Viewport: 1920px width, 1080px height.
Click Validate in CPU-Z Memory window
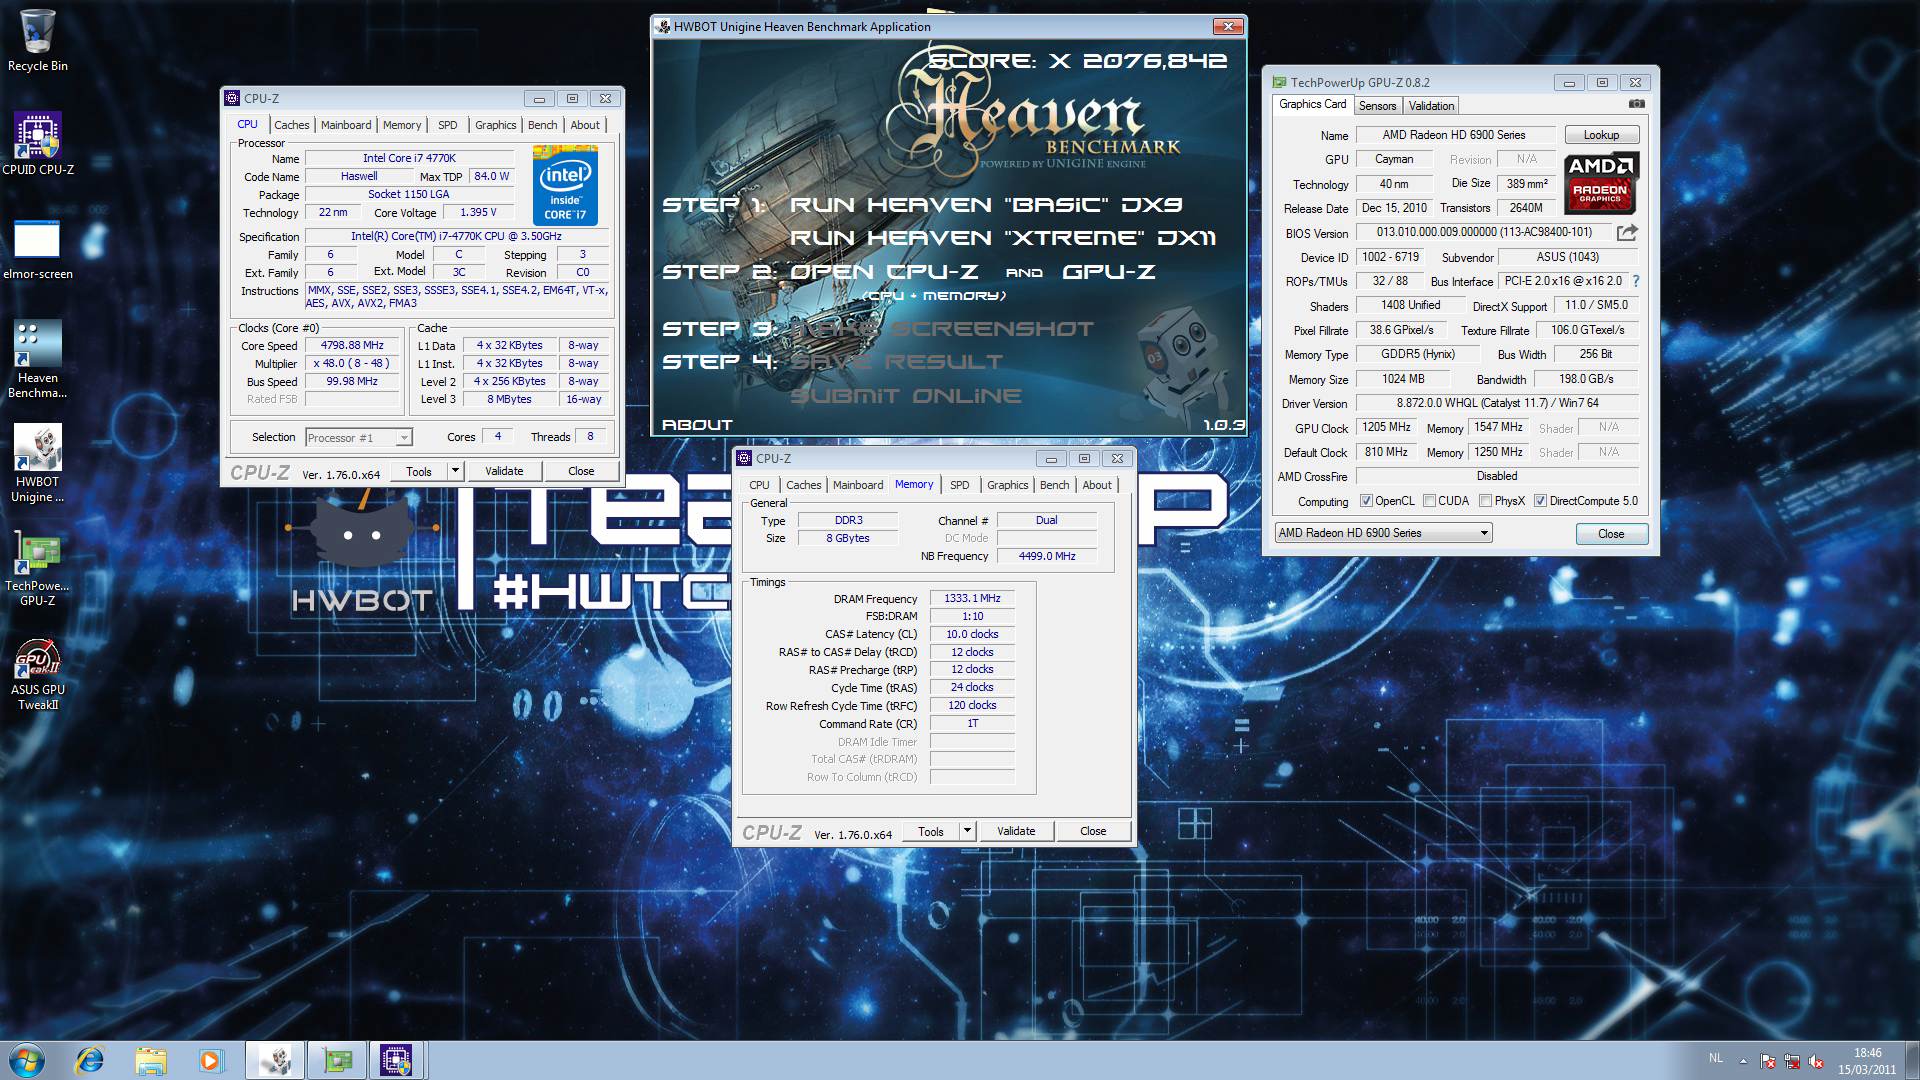[1016, 831]
